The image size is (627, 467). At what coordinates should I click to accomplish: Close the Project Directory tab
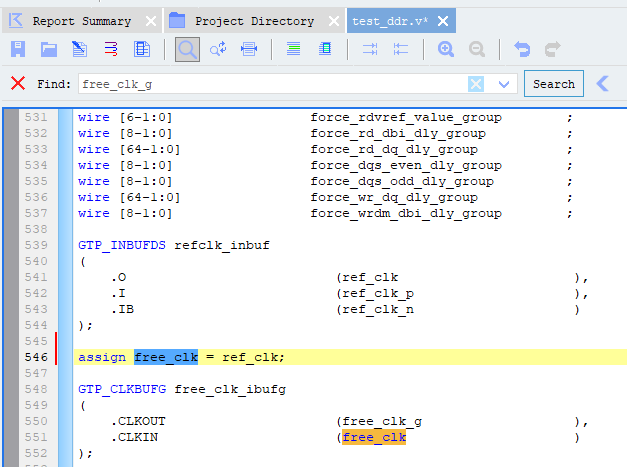[x=334, y=21]
